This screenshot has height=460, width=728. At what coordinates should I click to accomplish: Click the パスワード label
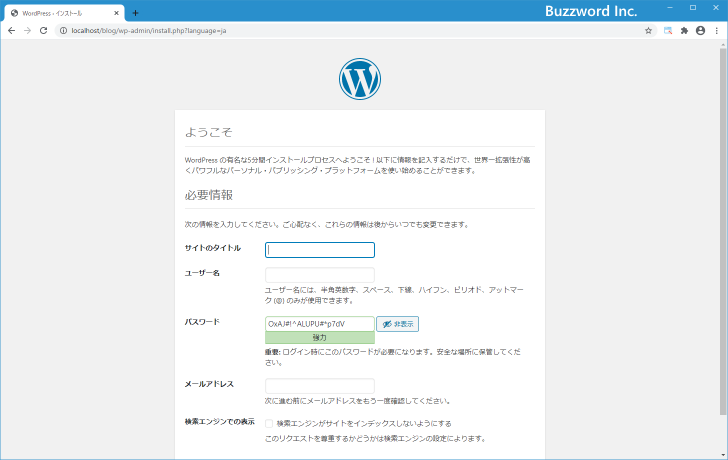(x=202, y=322)
